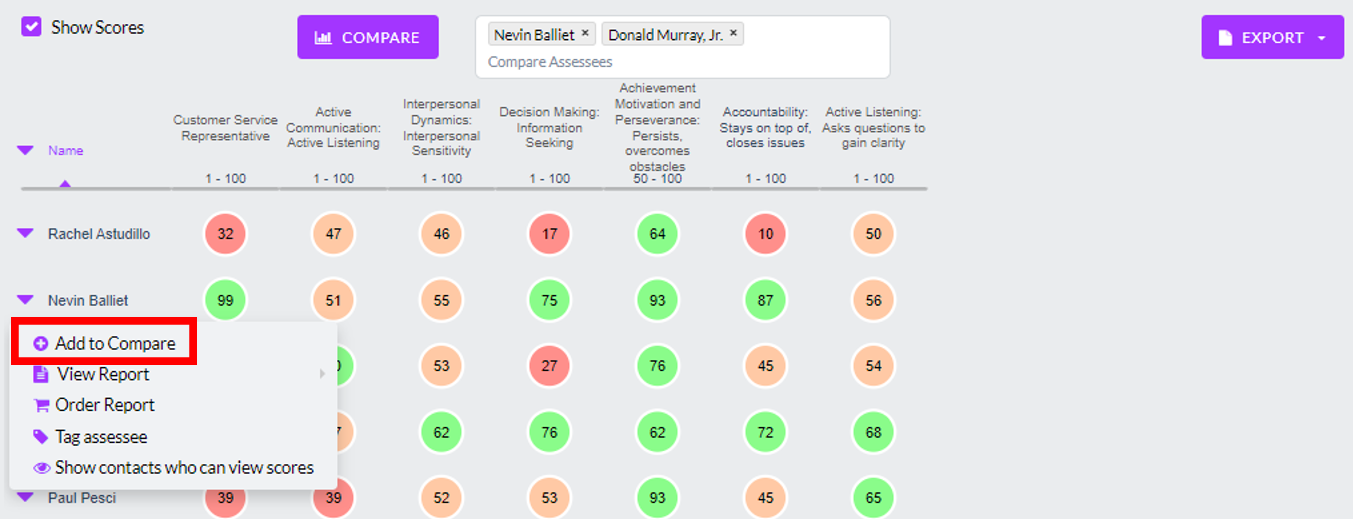The width and height of the screenshot is (1353, 519).
Task: Remove Donald Murray, Jr. from compare list
Action: [x=733, y=34]
